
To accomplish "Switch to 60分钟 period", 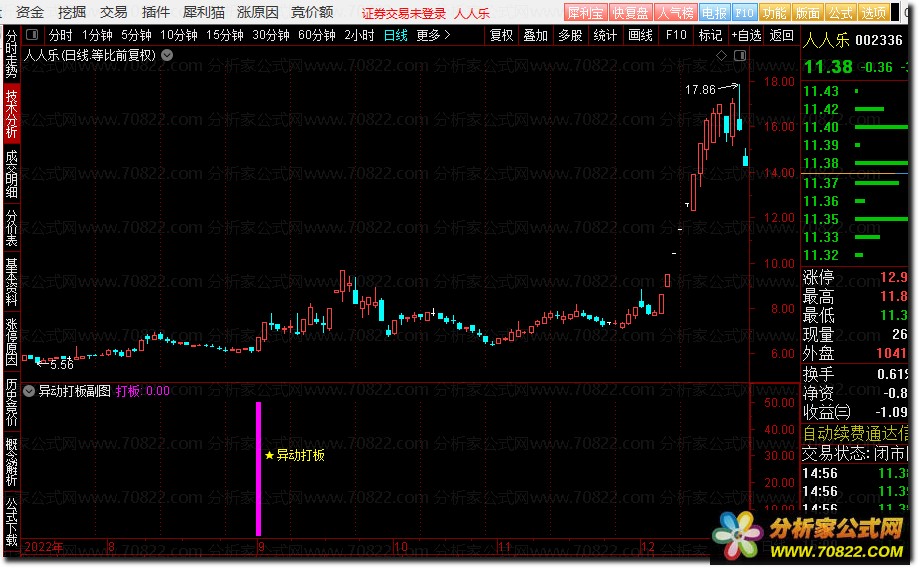I will click(x=316, y=35).
